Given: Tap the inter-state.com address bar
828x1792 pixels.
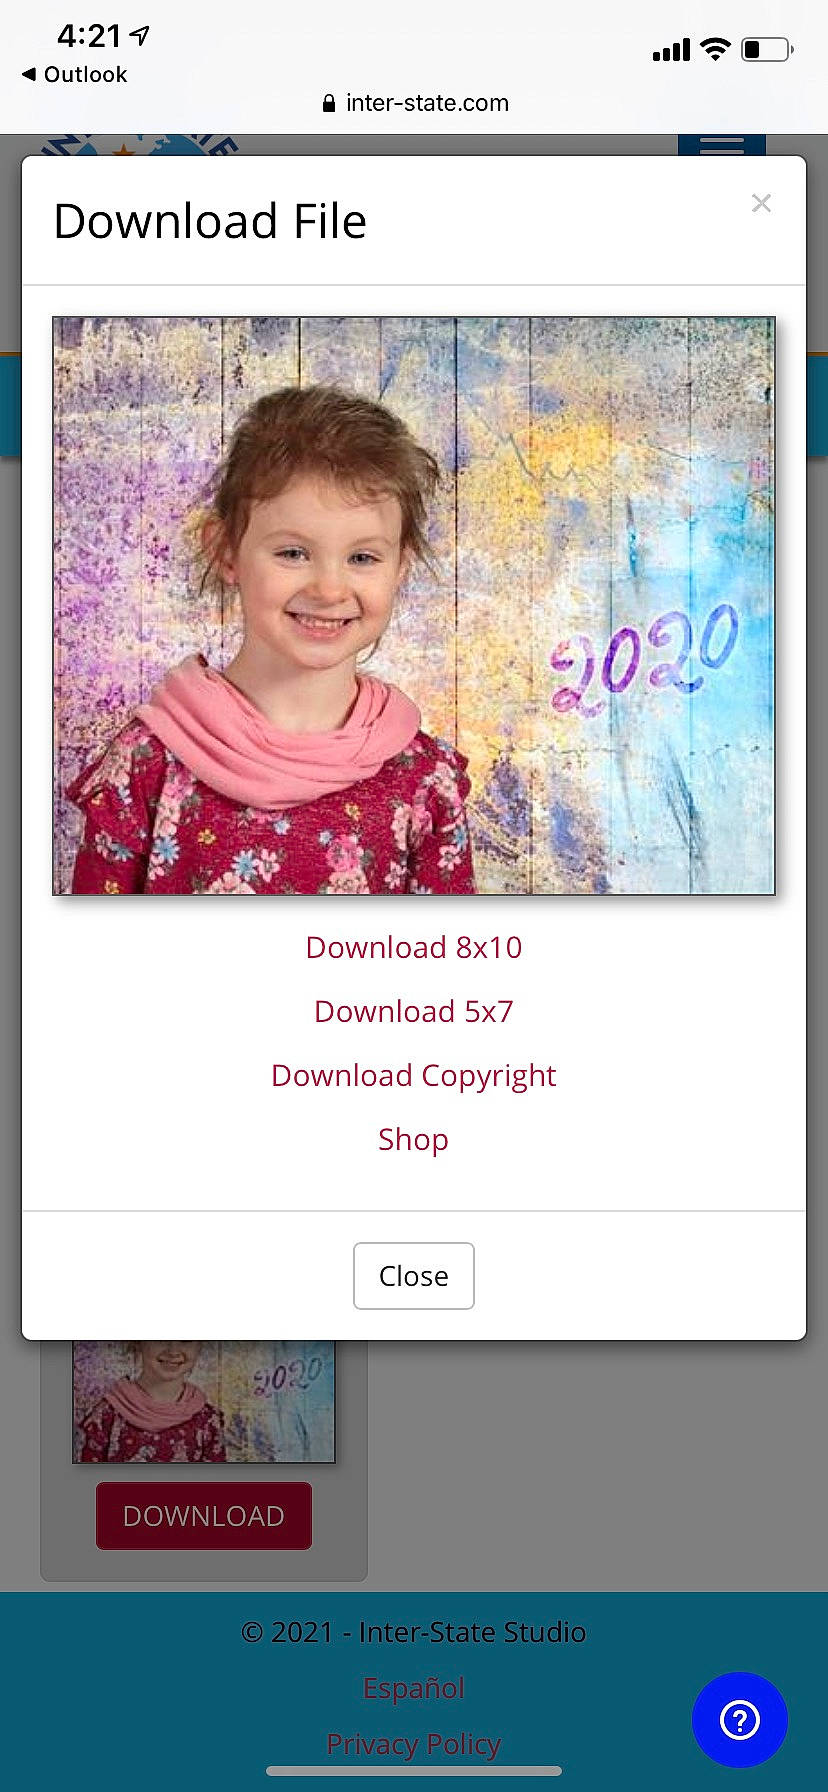Looking at the screenshot, I should [414, 103].
